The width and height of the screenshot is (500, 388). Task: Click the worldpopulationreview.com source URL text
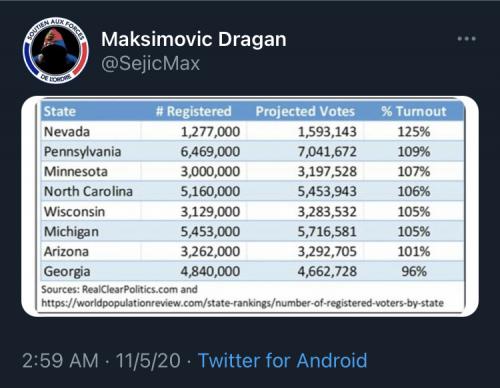[242, 303]
